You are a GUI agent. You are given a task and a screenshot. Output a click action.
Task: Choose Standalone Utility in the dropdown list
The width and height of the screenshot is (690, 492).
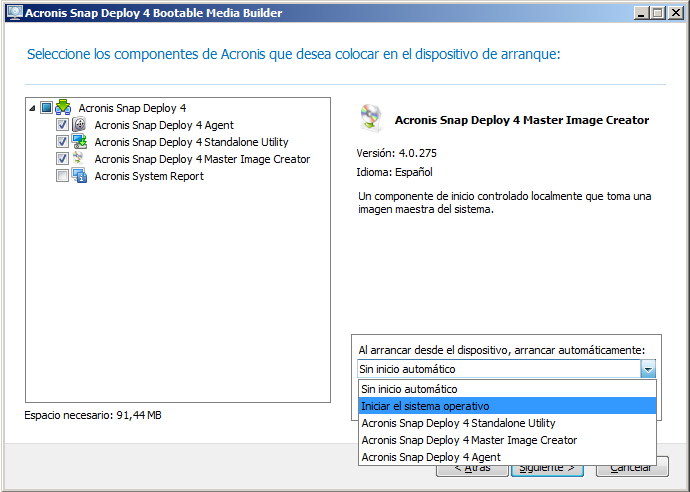coord(507,423)
